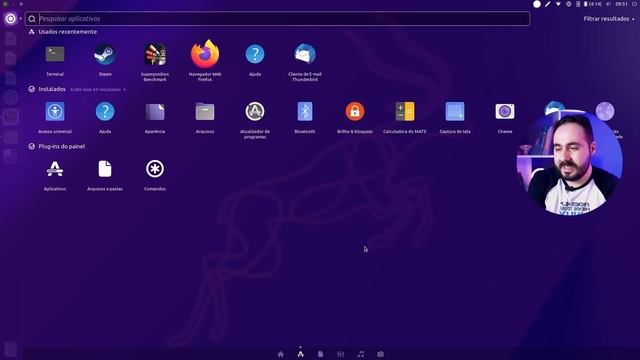This screenshot has width=640, height=360.
Task: Open the session power menu
Action: (635, 4)
